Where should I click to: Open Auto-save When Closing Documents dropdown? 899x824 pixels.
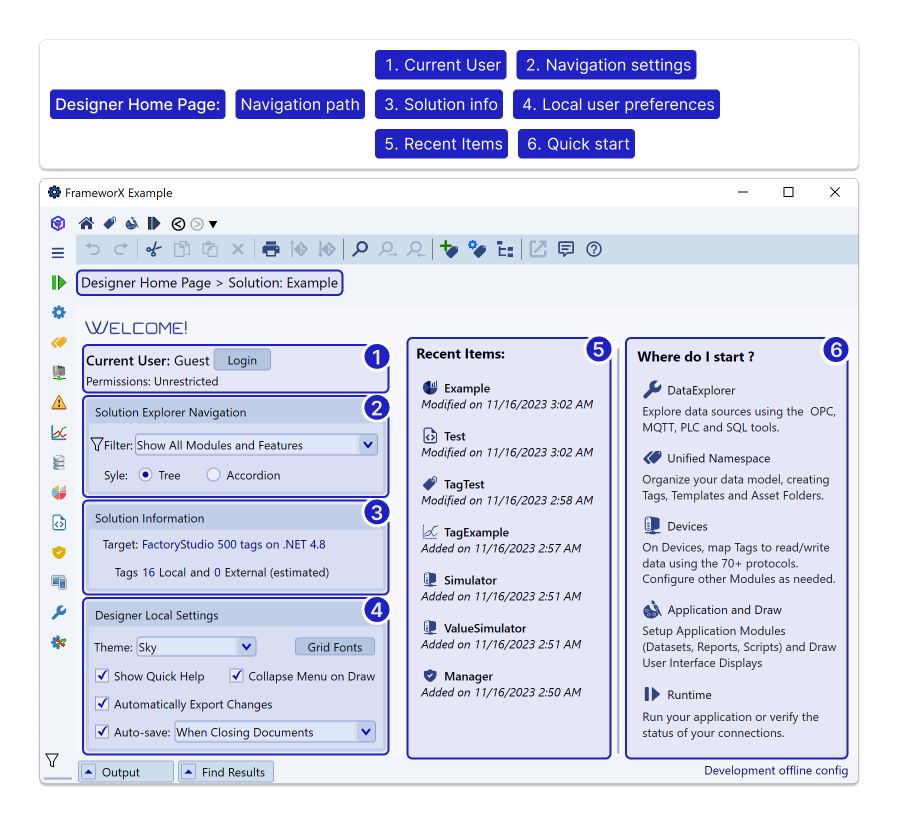pyautogui.click(x=366, y=732)
